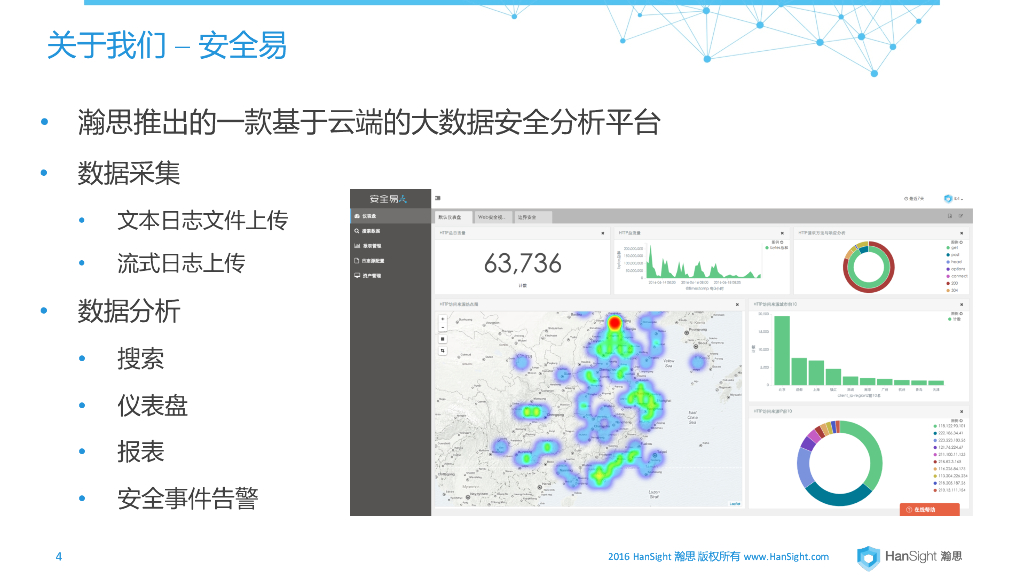The height and width of the screenshot is (577, 1024).
Task: Click the 文本日志文件上传 bullet
Action: pos(202,221)
